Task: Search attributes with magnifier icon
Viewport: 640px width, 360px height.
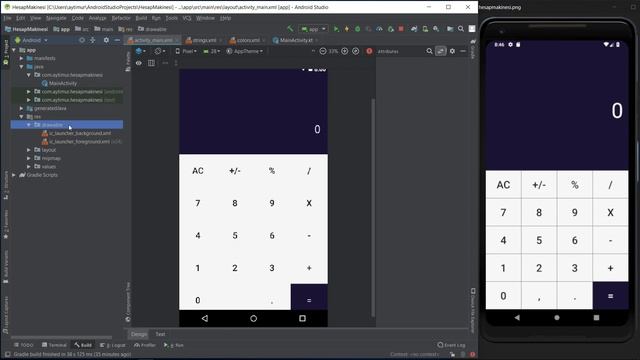Action: [429, 51]
